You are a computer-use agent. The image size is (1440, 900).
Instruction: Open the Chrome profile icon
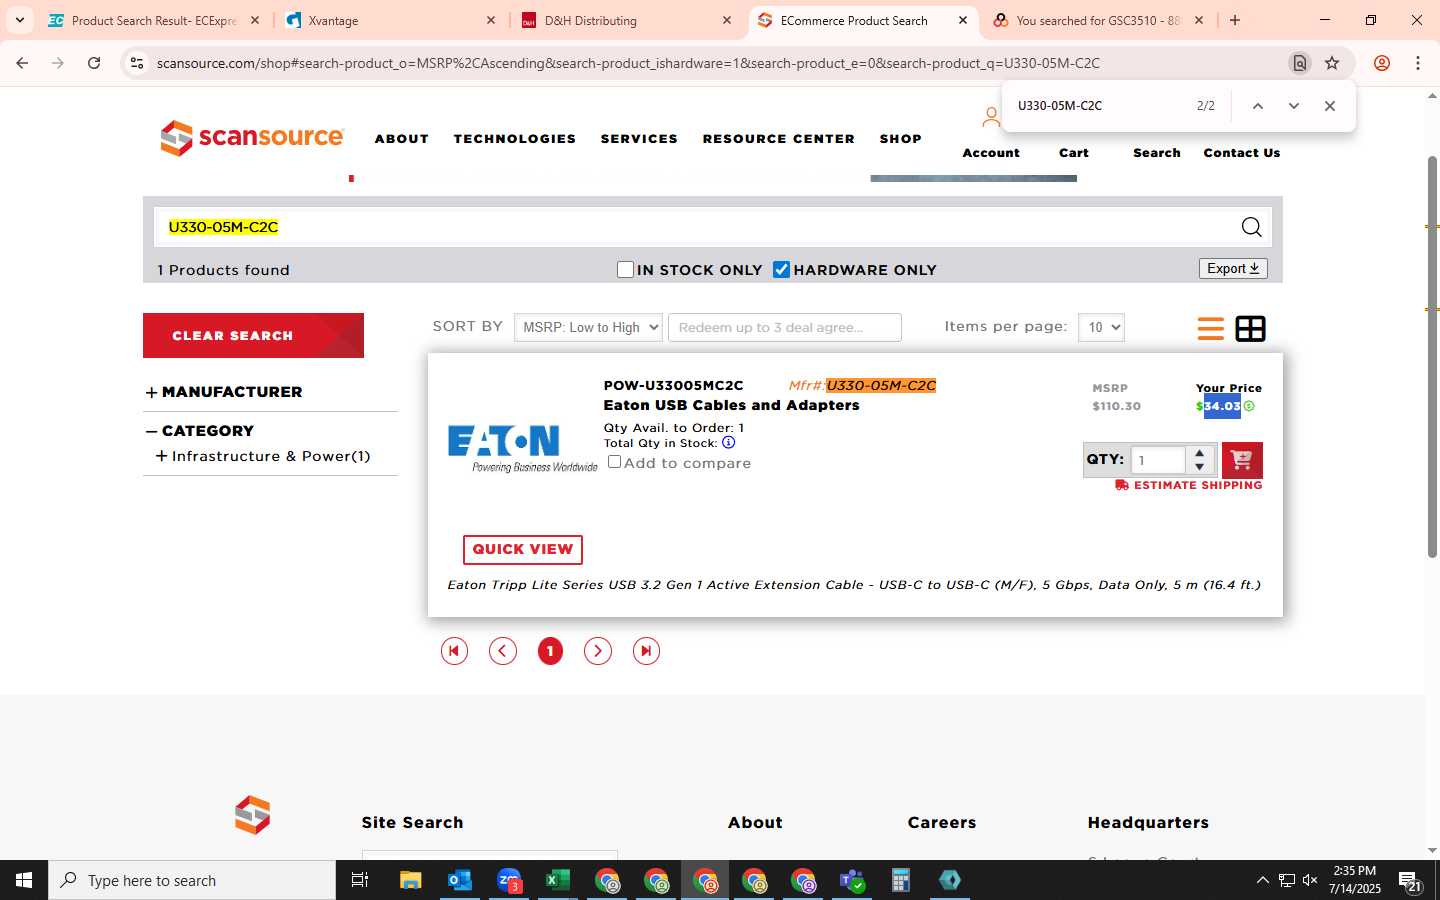(1382, 63)
